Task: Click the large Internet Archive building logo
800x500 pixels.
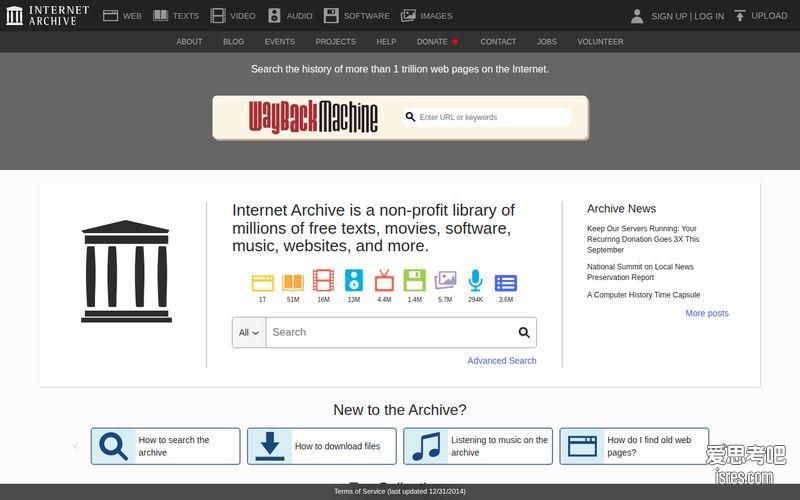Action: pyautogui.click(x=126, y=271)
